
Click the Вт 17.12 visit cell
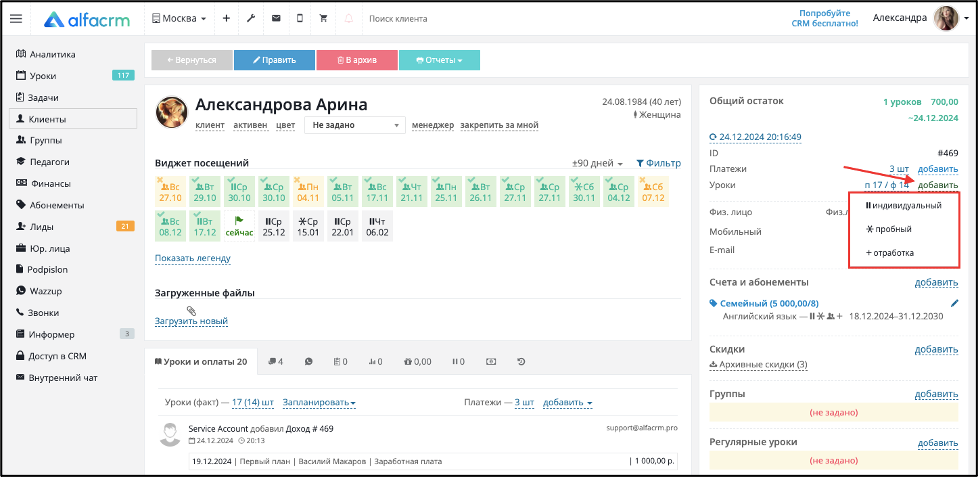click(x=204, y=226)
